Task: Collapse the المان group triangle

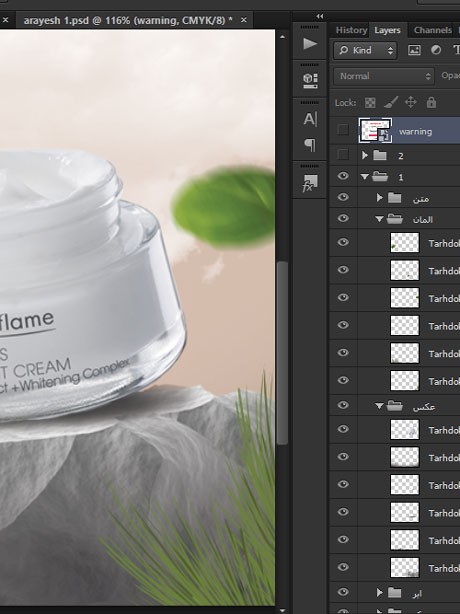Action: tap(379, 219)
